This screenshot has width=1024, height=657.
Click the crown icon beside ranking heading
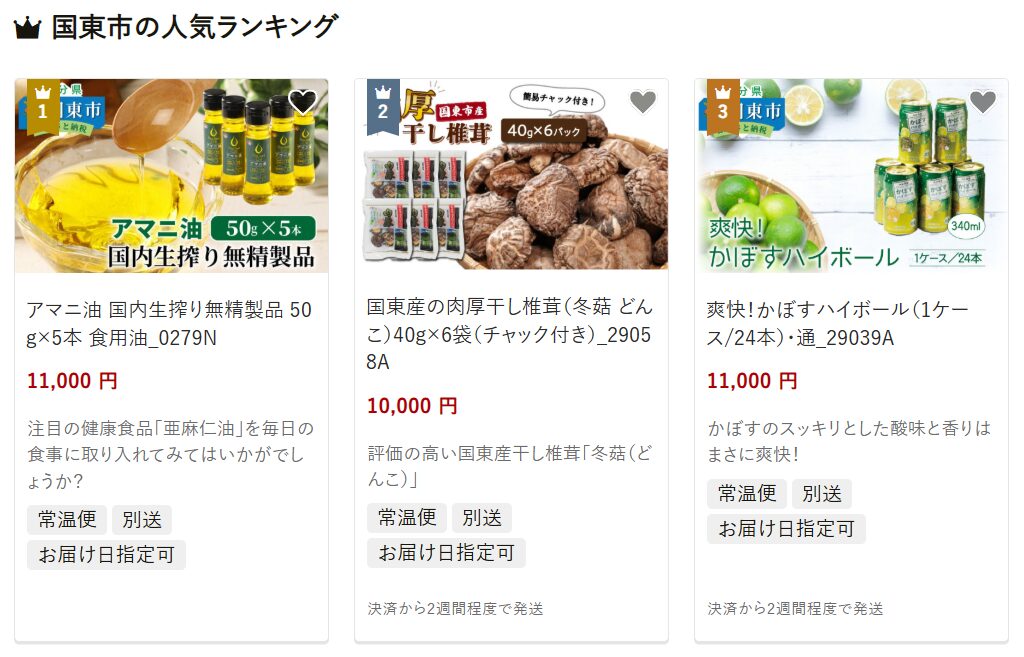(27, 28)
